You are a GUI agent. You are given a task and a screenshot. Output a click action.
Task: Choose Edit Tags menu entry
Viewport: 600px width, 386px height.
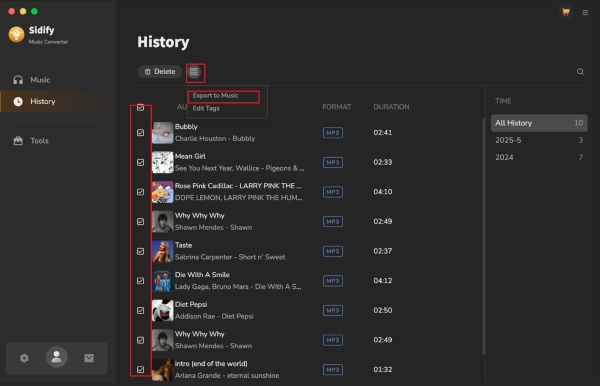206,108
